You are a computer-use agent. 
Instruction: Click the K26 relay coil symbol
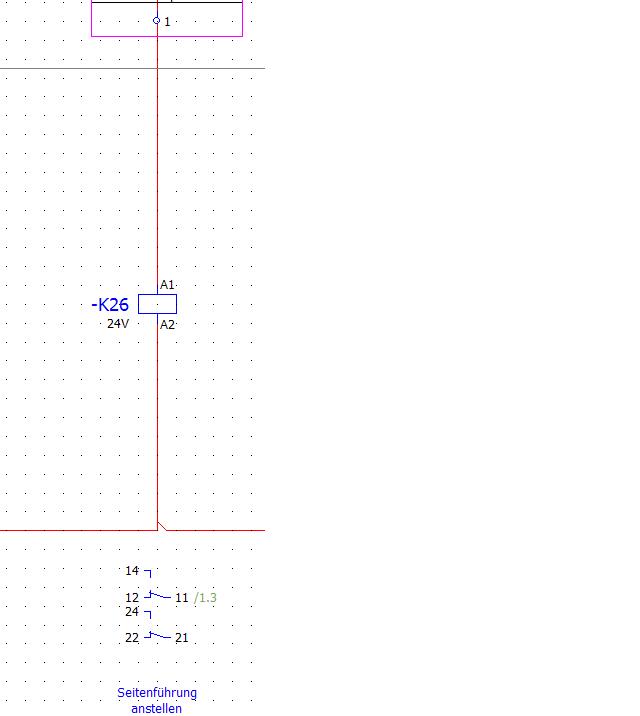point(157,304)
